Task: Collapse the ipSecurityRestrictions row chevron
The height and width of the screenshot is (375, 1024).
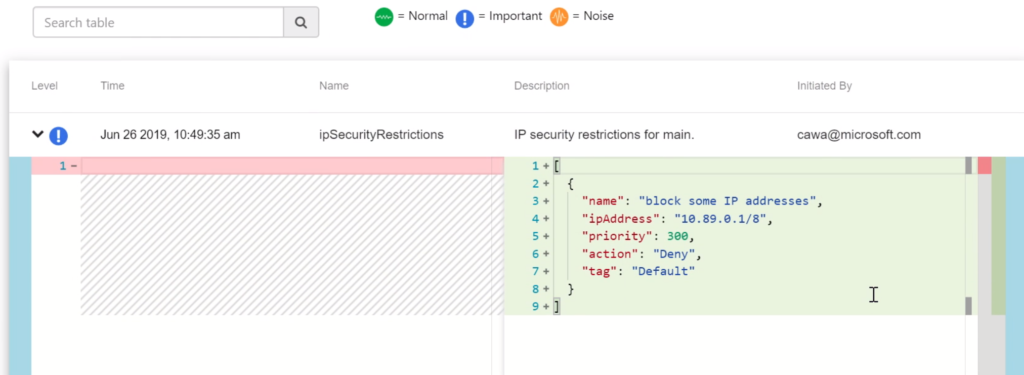Action: (x=38, y=135)
